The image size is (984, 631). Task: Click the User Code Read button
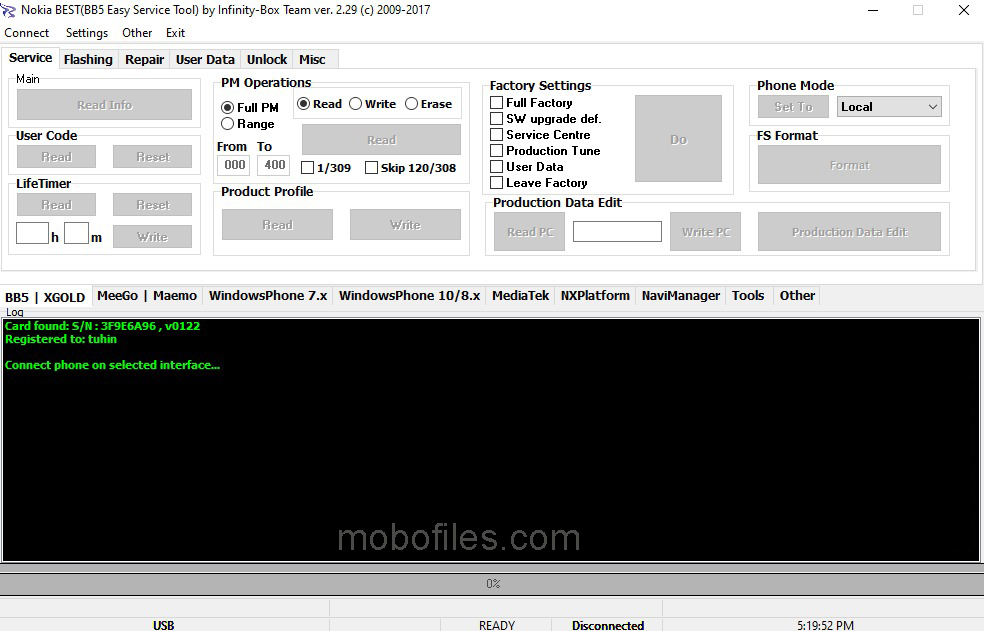(56, 157)
